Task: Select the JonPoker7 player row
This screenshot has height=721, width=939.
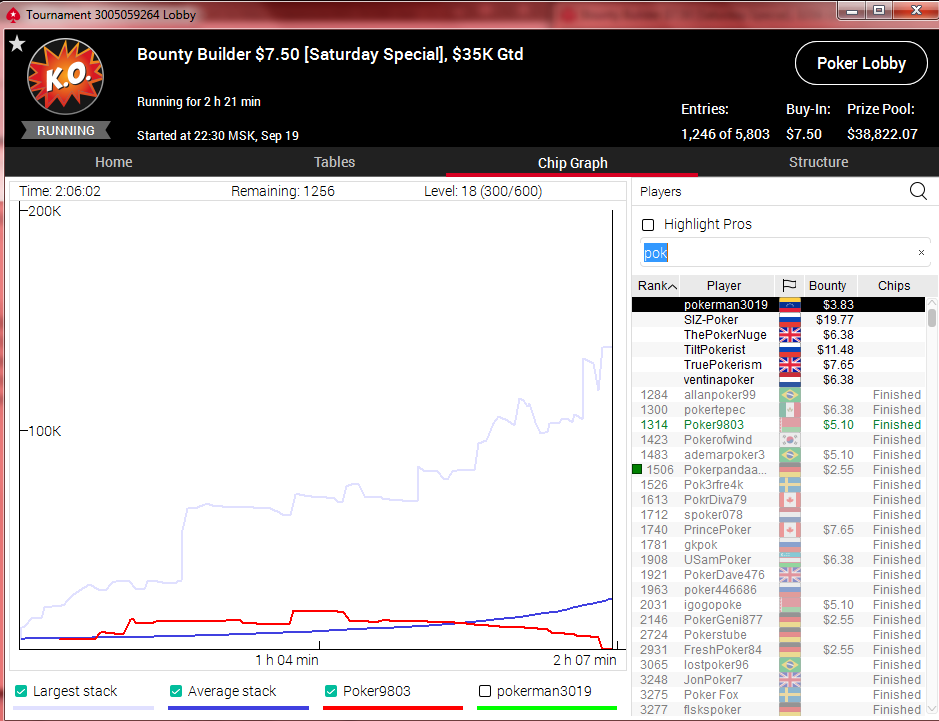Action: click(778, 680)
